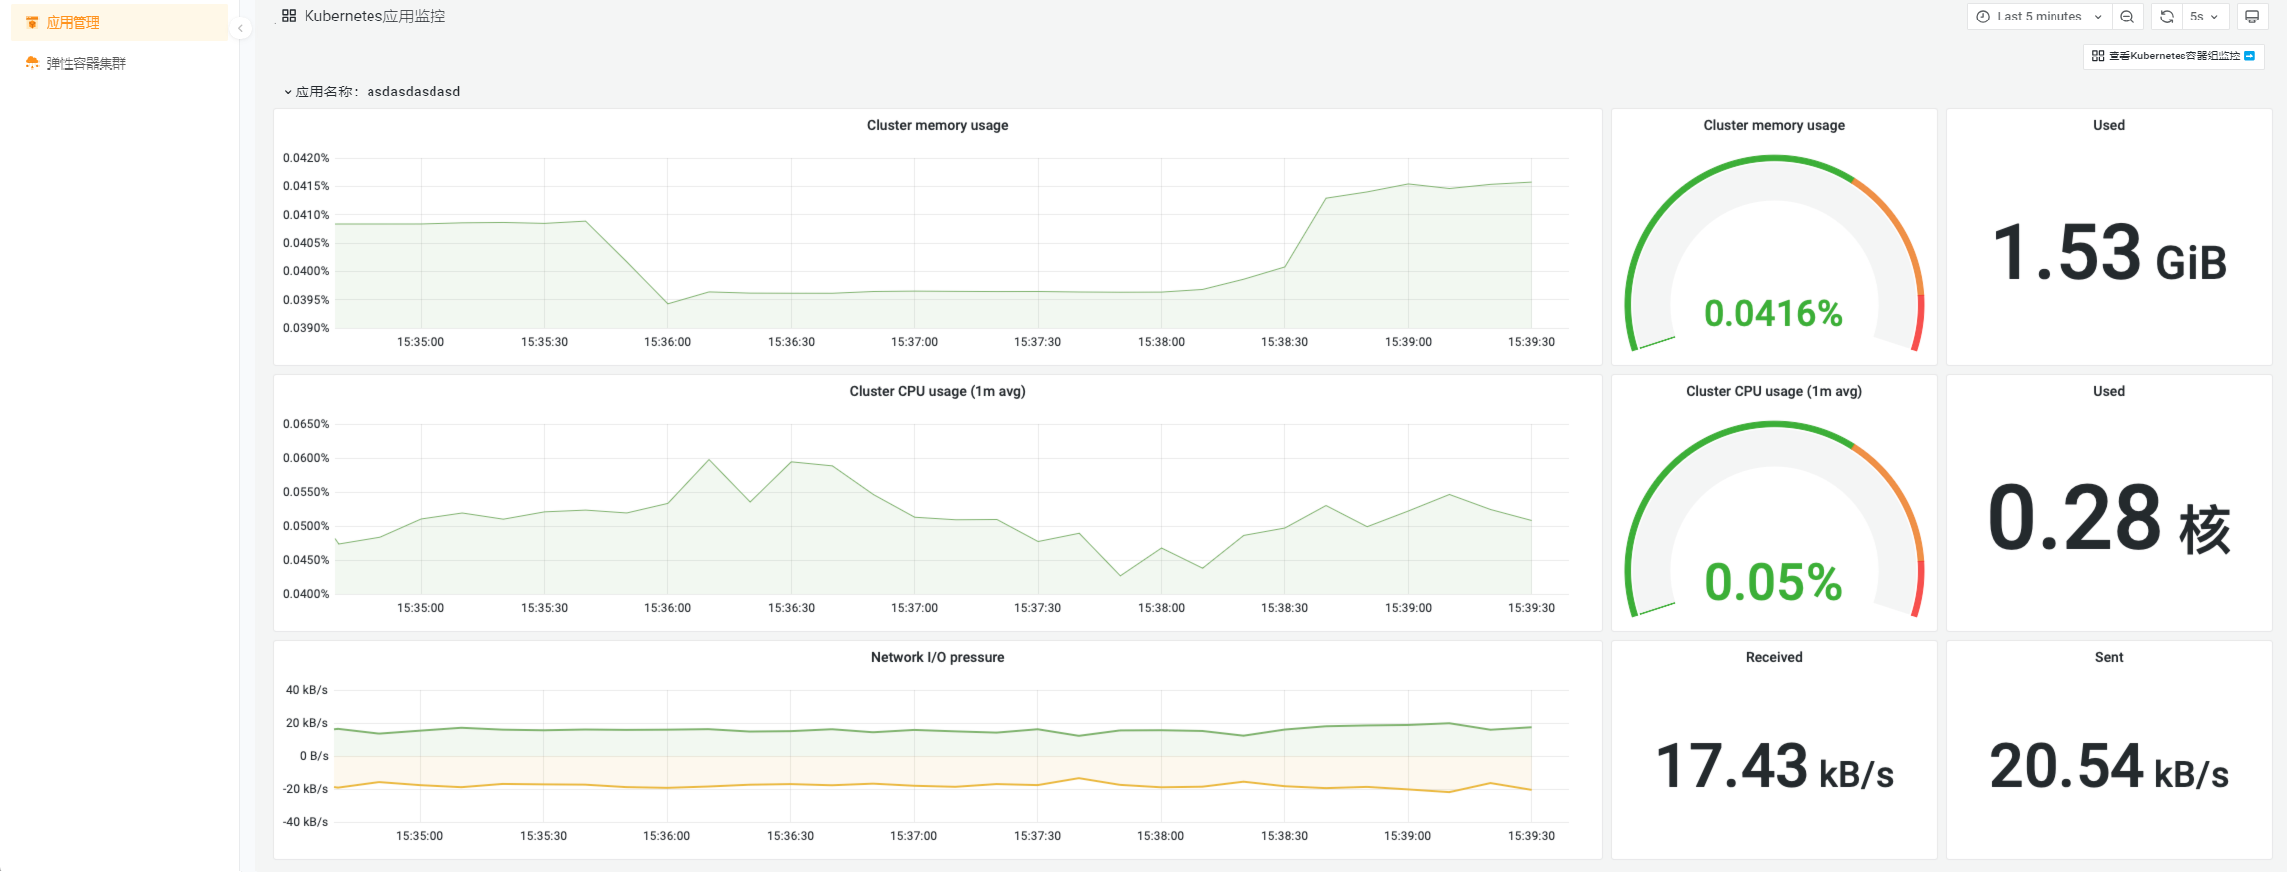Click the 应用管理 box icon in sidebar
2287x872 pixels.
coord(32,23)
